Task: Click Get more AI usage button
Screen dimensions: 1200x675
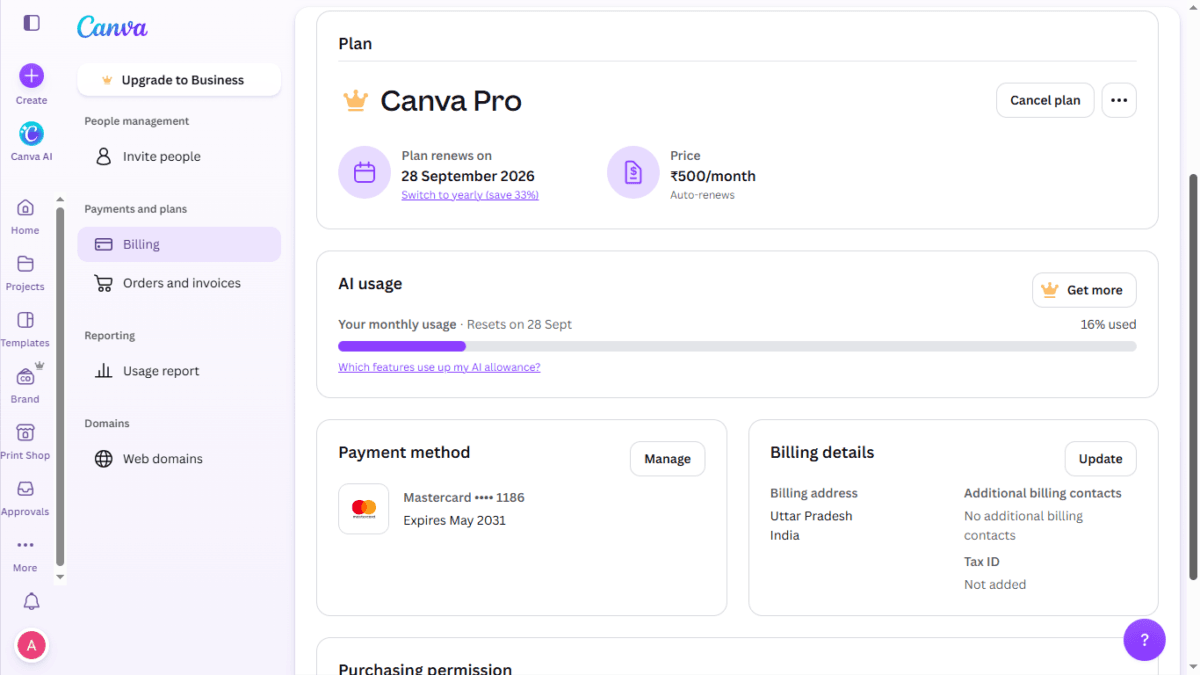Action: click(1084, 290)
